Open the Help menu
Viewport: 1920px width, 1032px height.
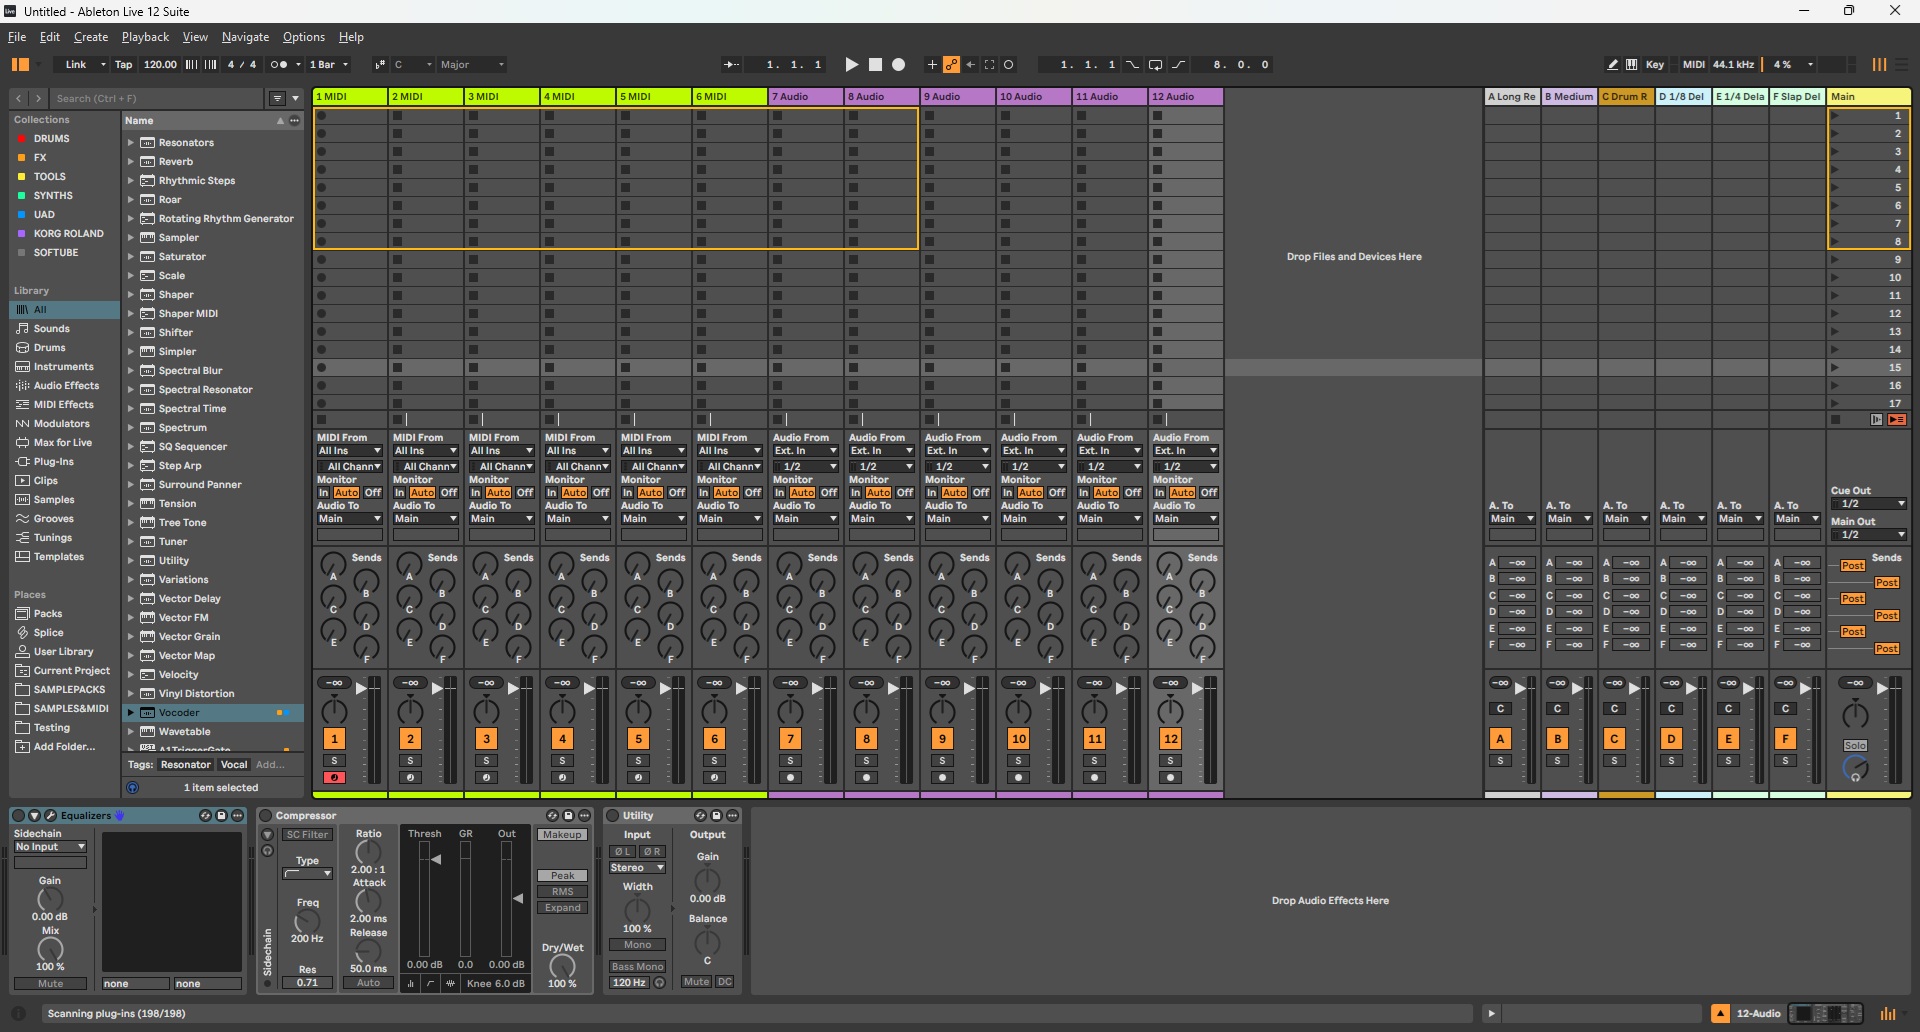351,37
